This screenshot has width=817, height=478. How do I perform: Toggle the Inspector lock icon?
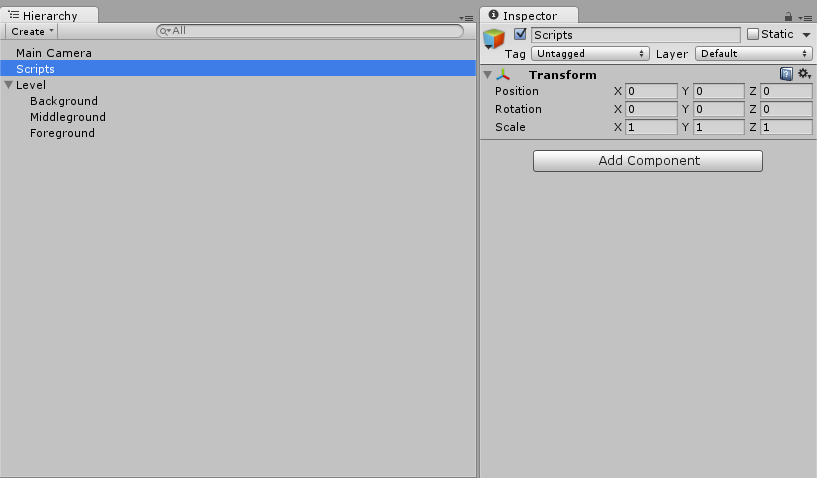coord(788,17)
